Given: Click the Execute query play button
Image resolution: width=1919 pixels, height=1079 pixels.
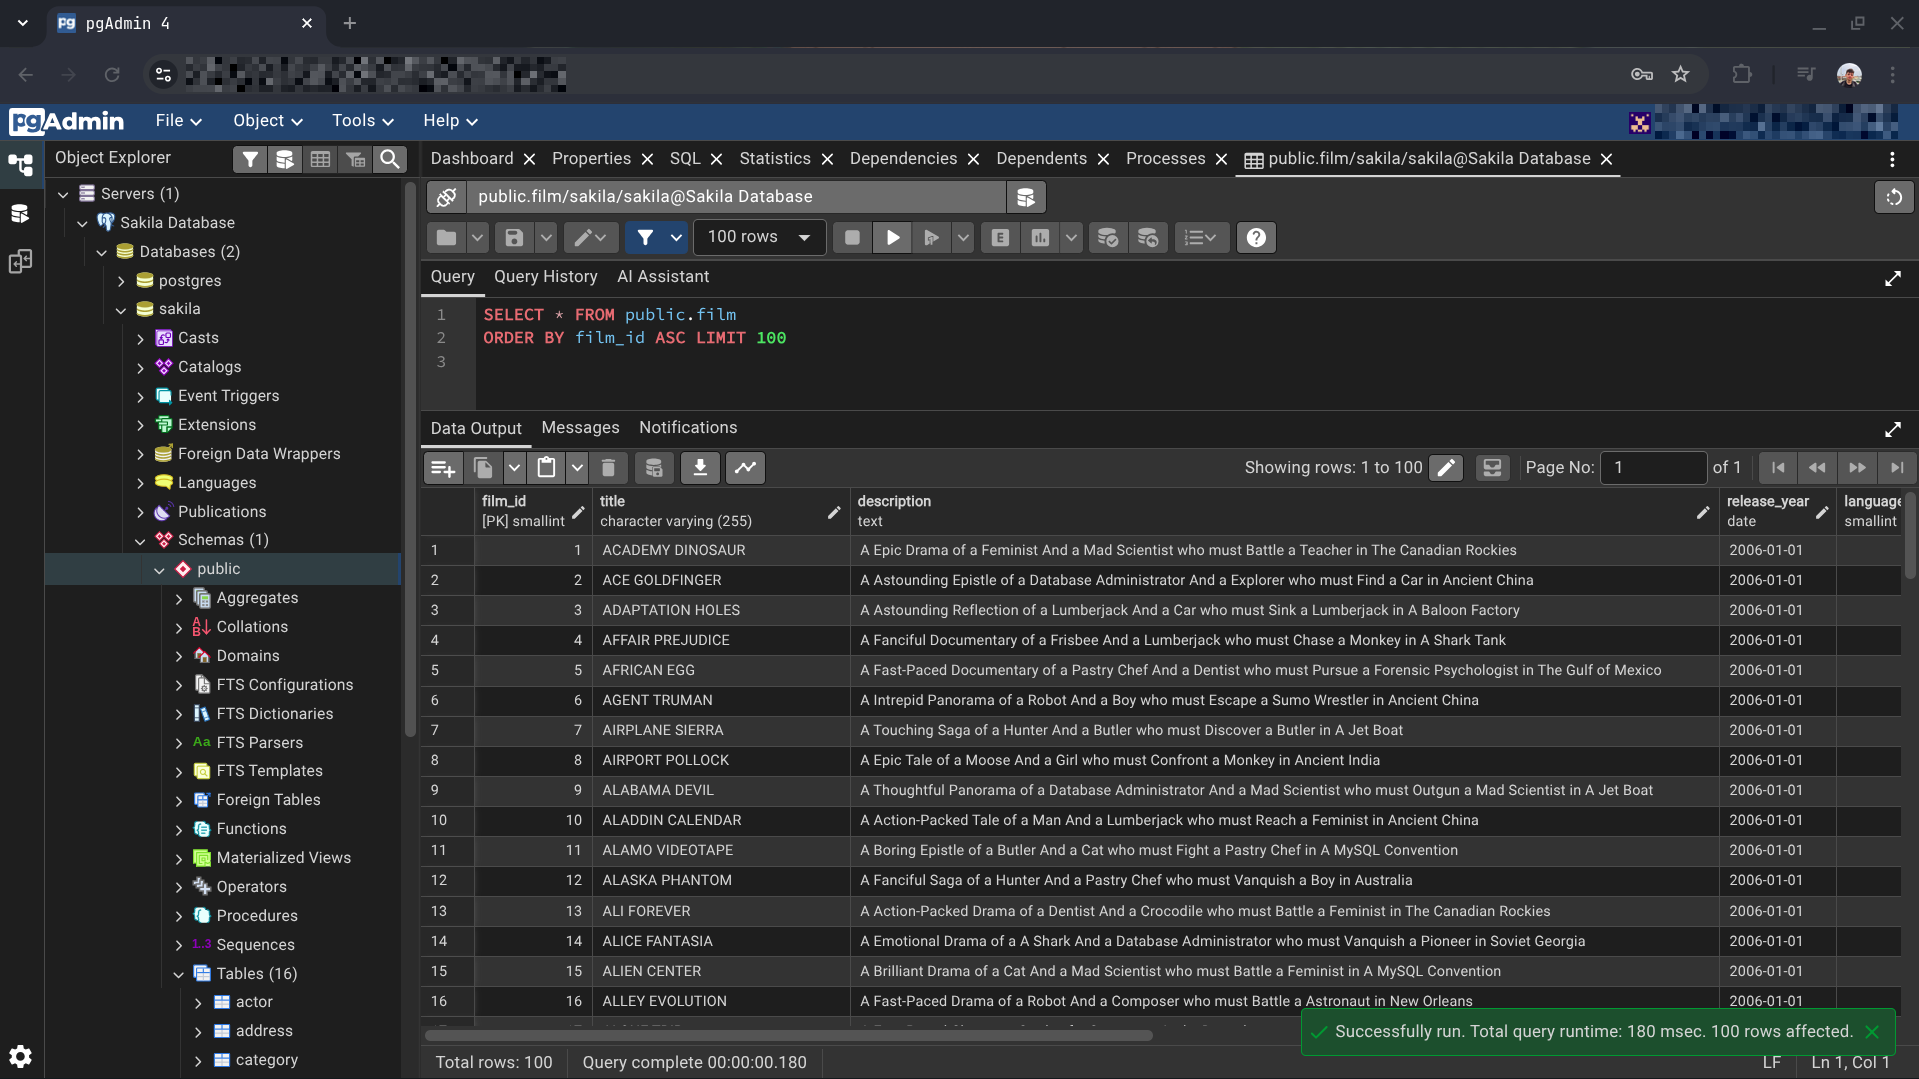Looking at the screenshot, I should pyautogui.click(x=892, y=238).
